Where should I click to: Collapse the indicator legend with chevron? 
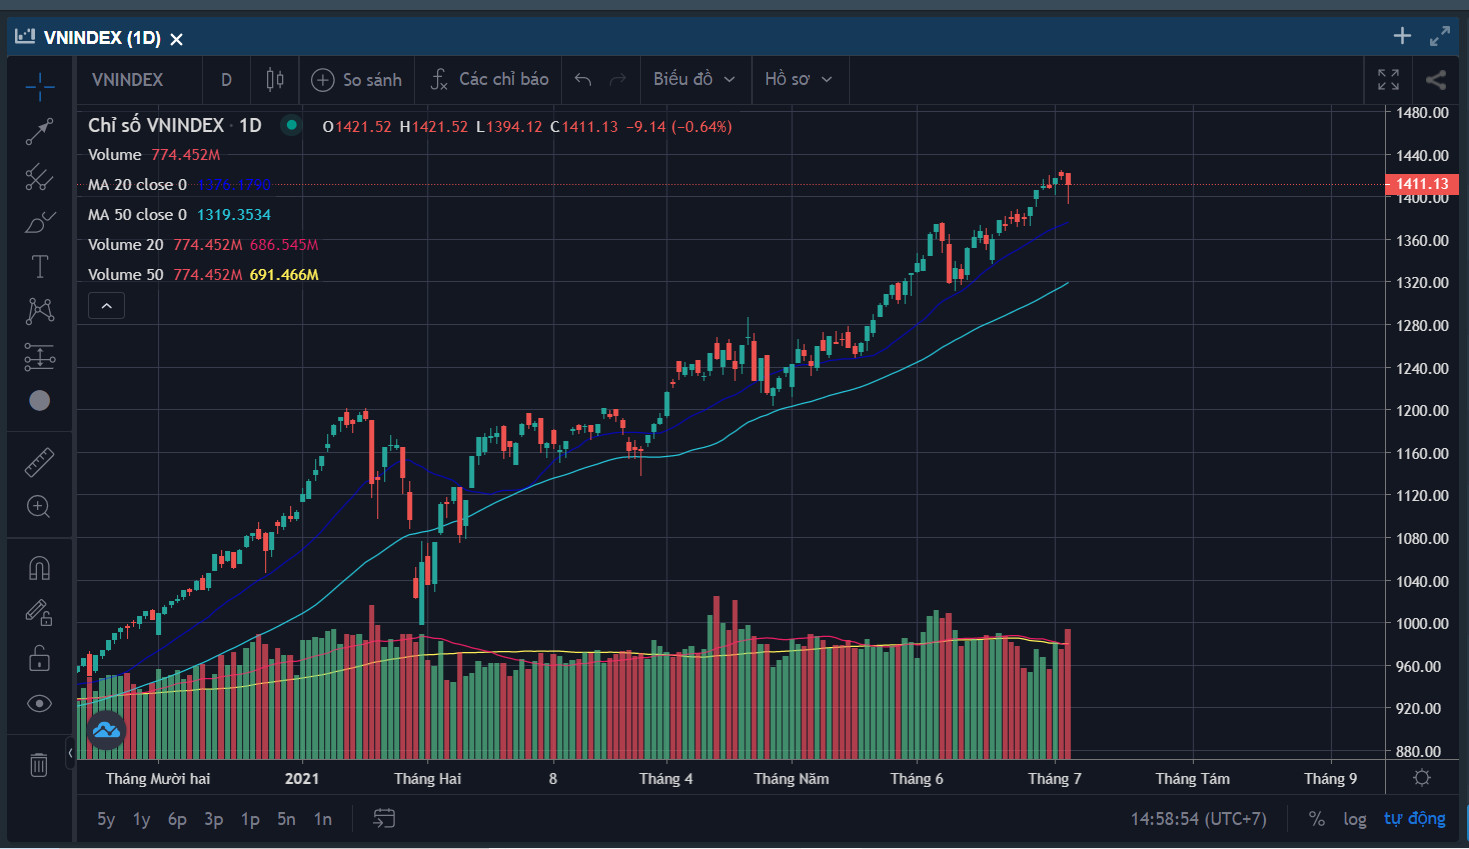106,306
